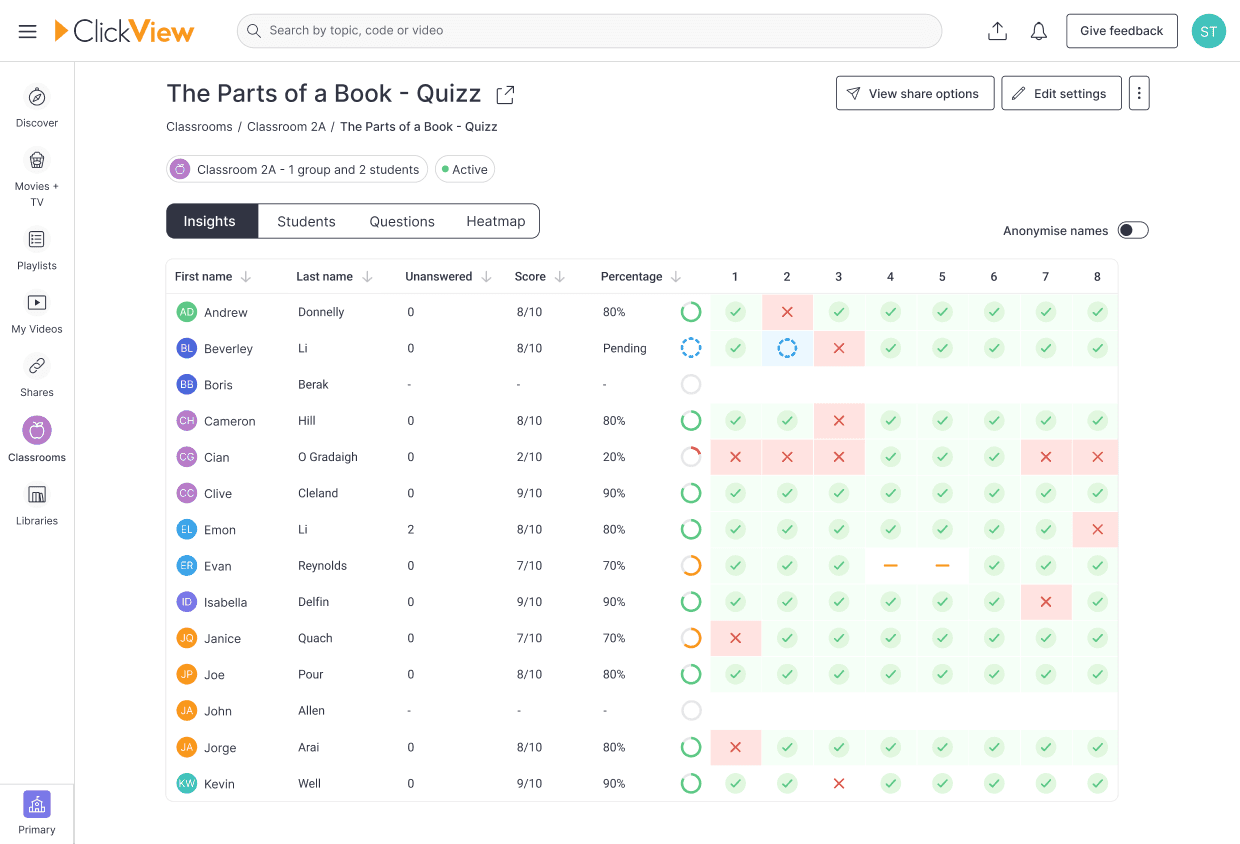The height and width of the screenshot is (844, 1240).
Task: Open Libraries in the sidebar
Action: (x=37, y=504)
